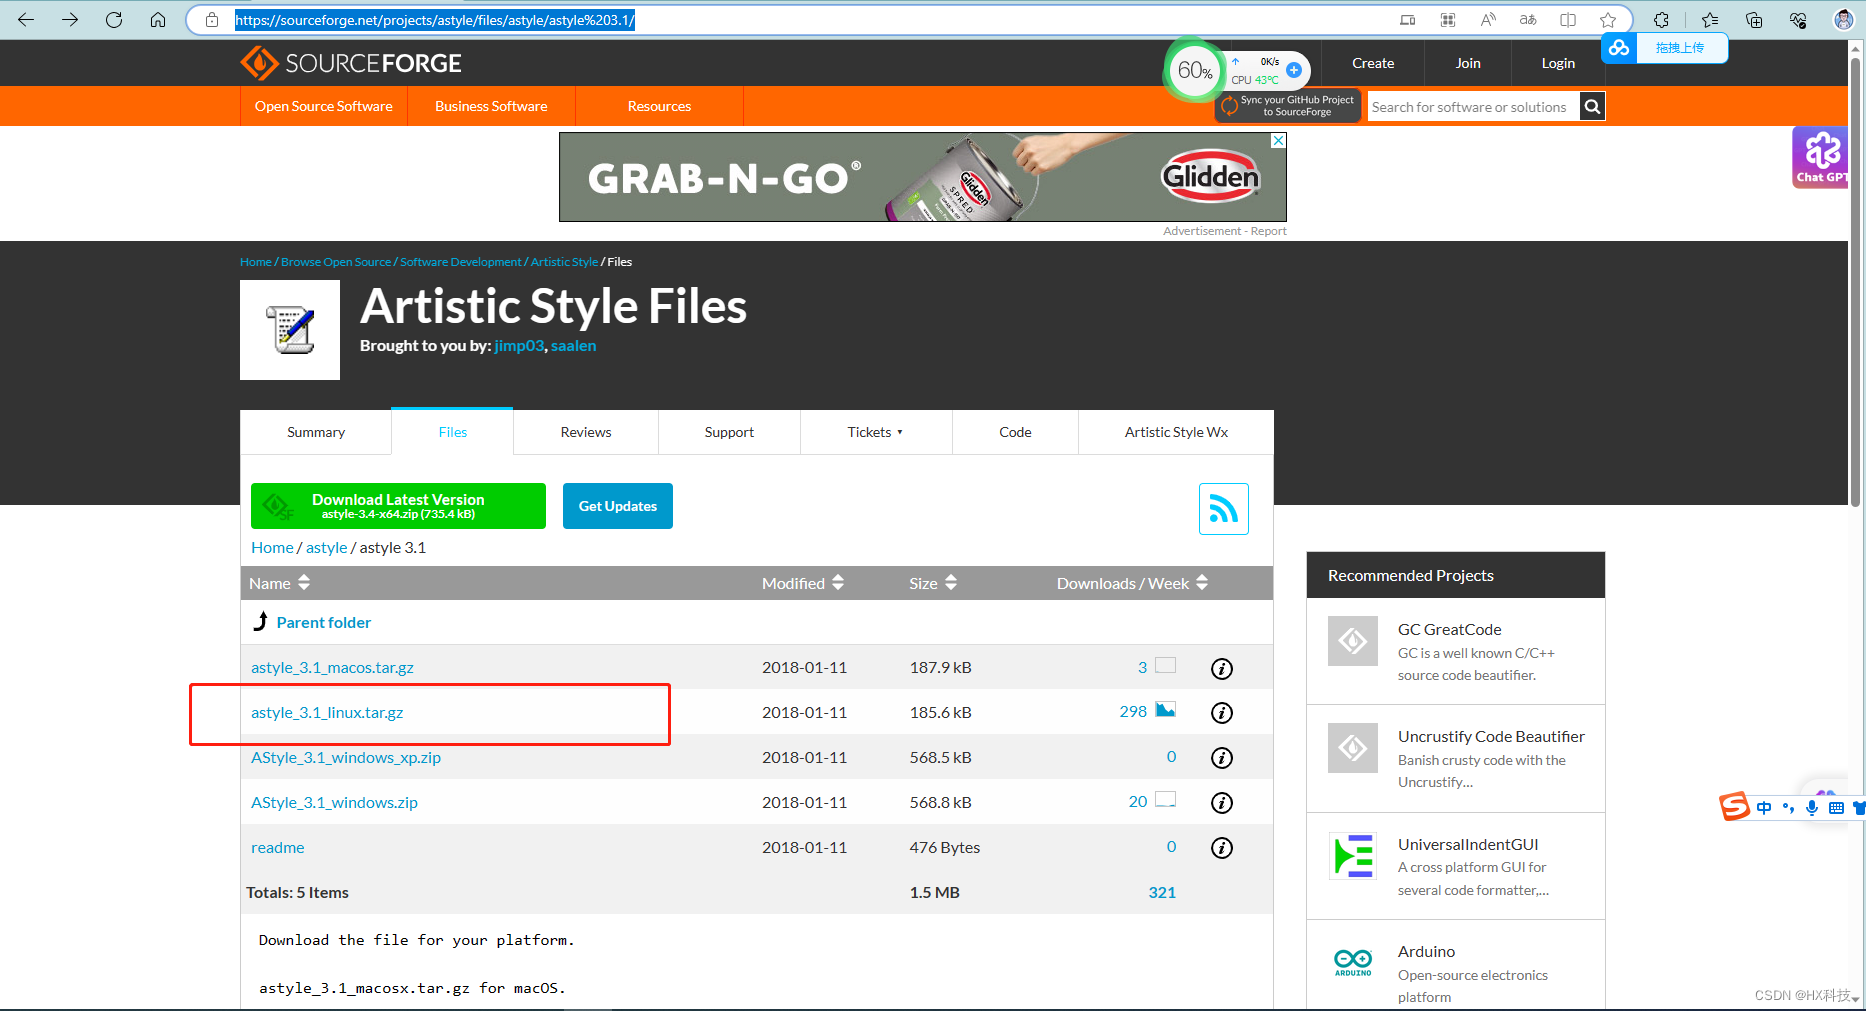Click the Sogou input method S icon

1735,806
